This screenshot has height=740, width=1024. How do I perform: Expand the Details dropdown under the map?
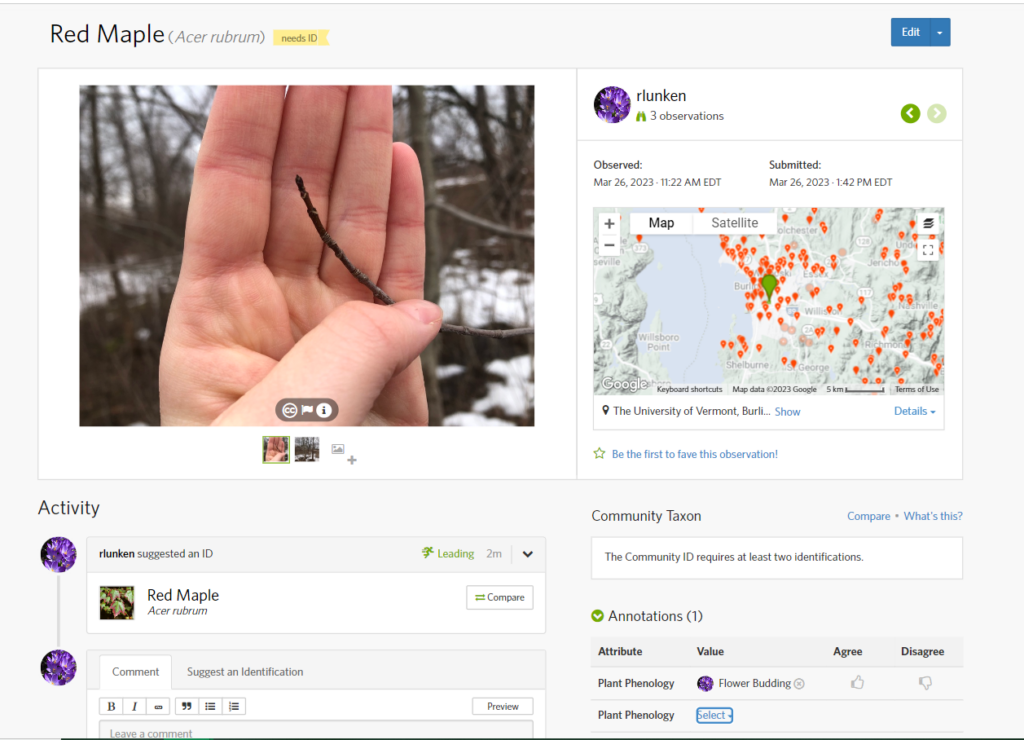[914, 411]
